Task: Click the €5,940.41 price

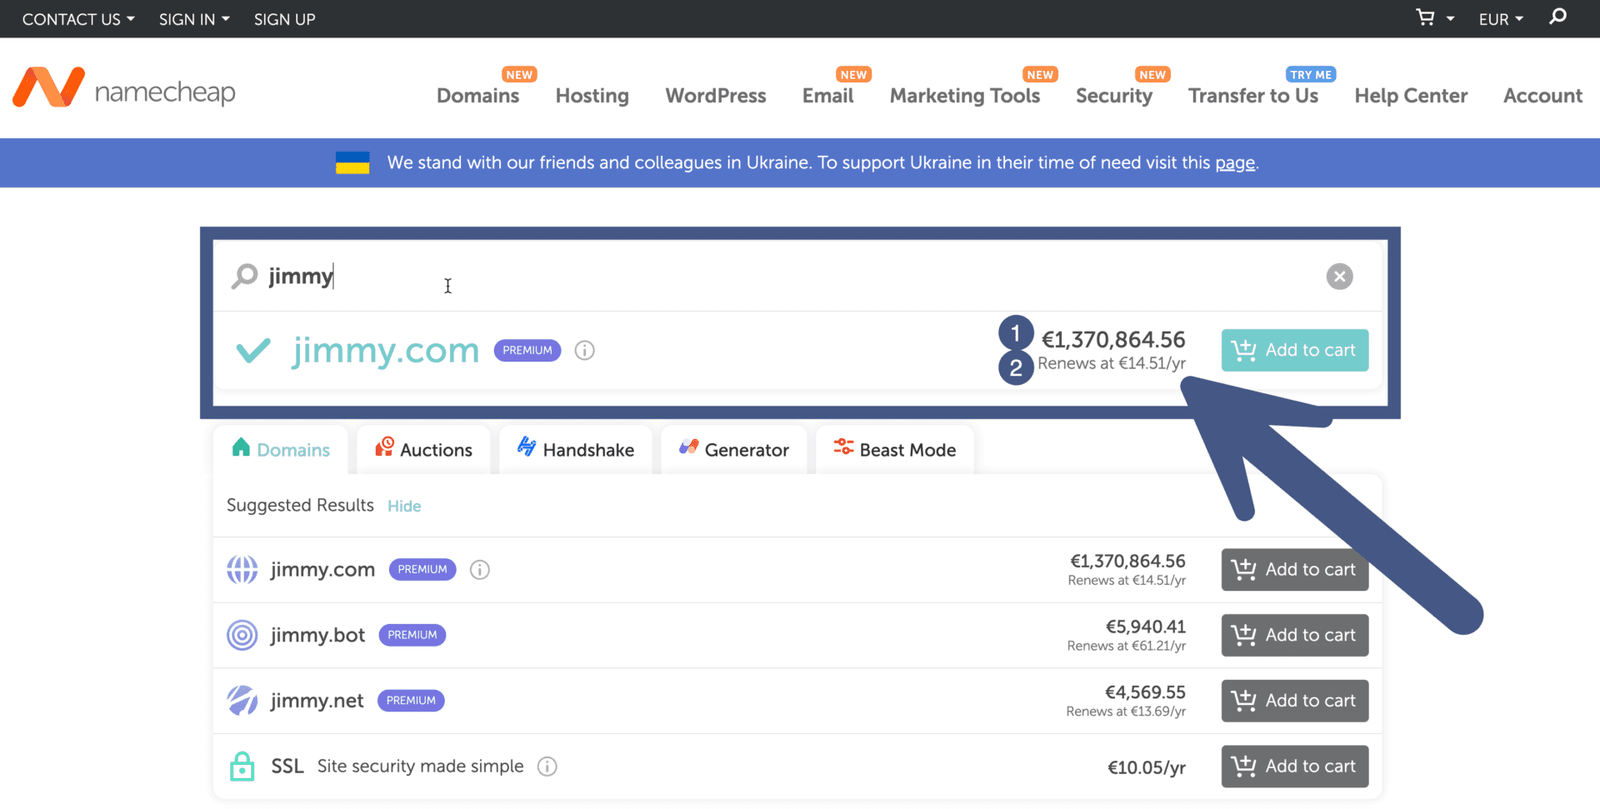Action: pos(1146,627)
